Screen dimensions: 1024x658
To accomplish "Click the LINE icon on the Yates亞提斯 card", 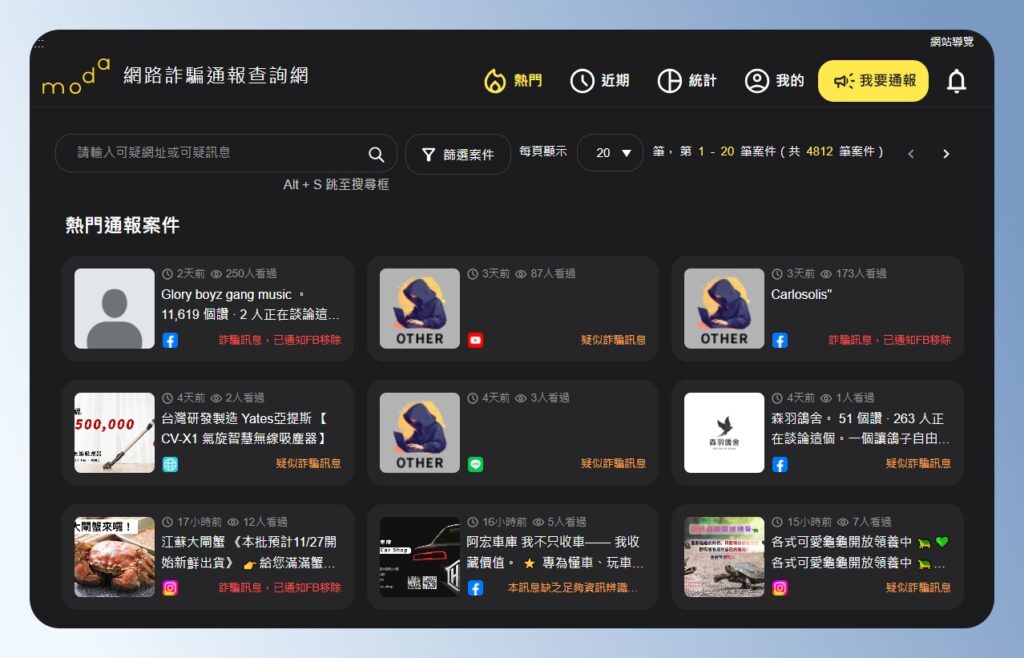I will point(170,465).
